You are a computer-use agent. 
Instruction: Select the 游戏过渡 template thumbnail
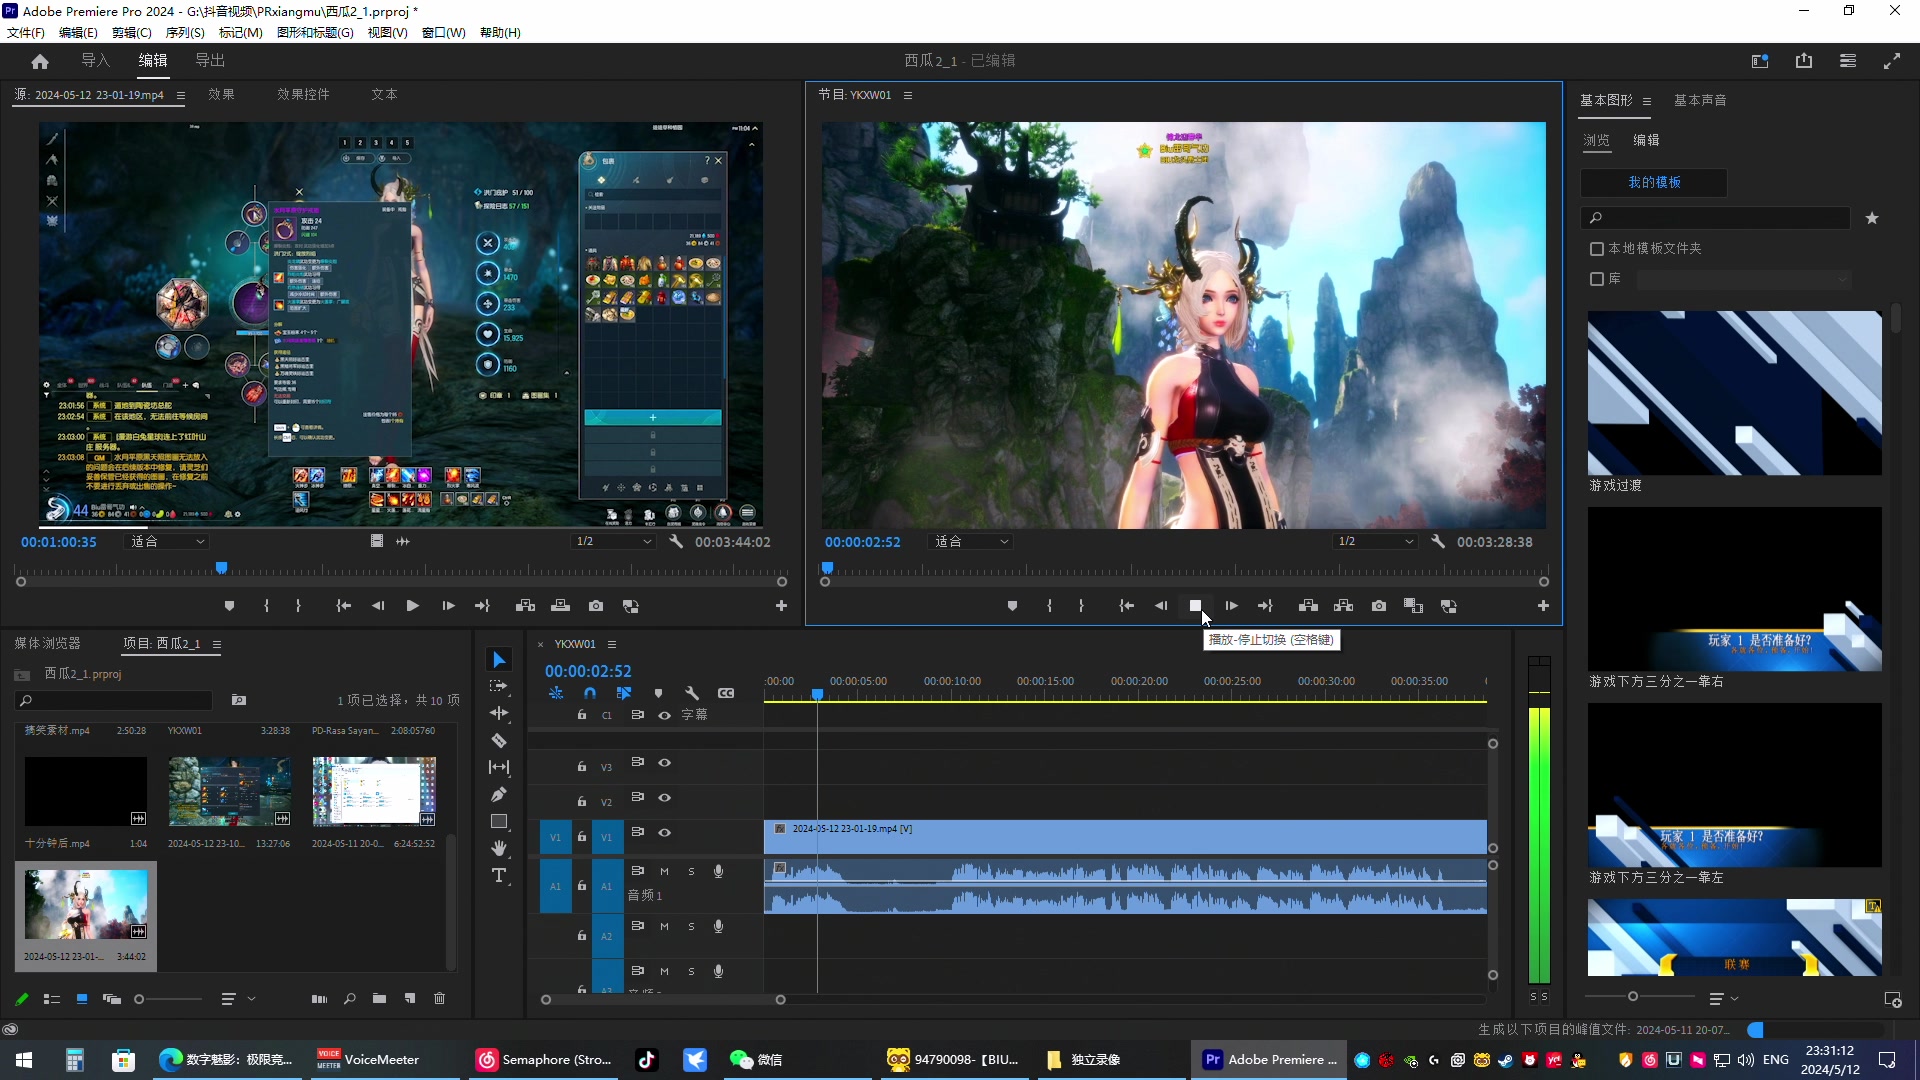click(1734, 393)
